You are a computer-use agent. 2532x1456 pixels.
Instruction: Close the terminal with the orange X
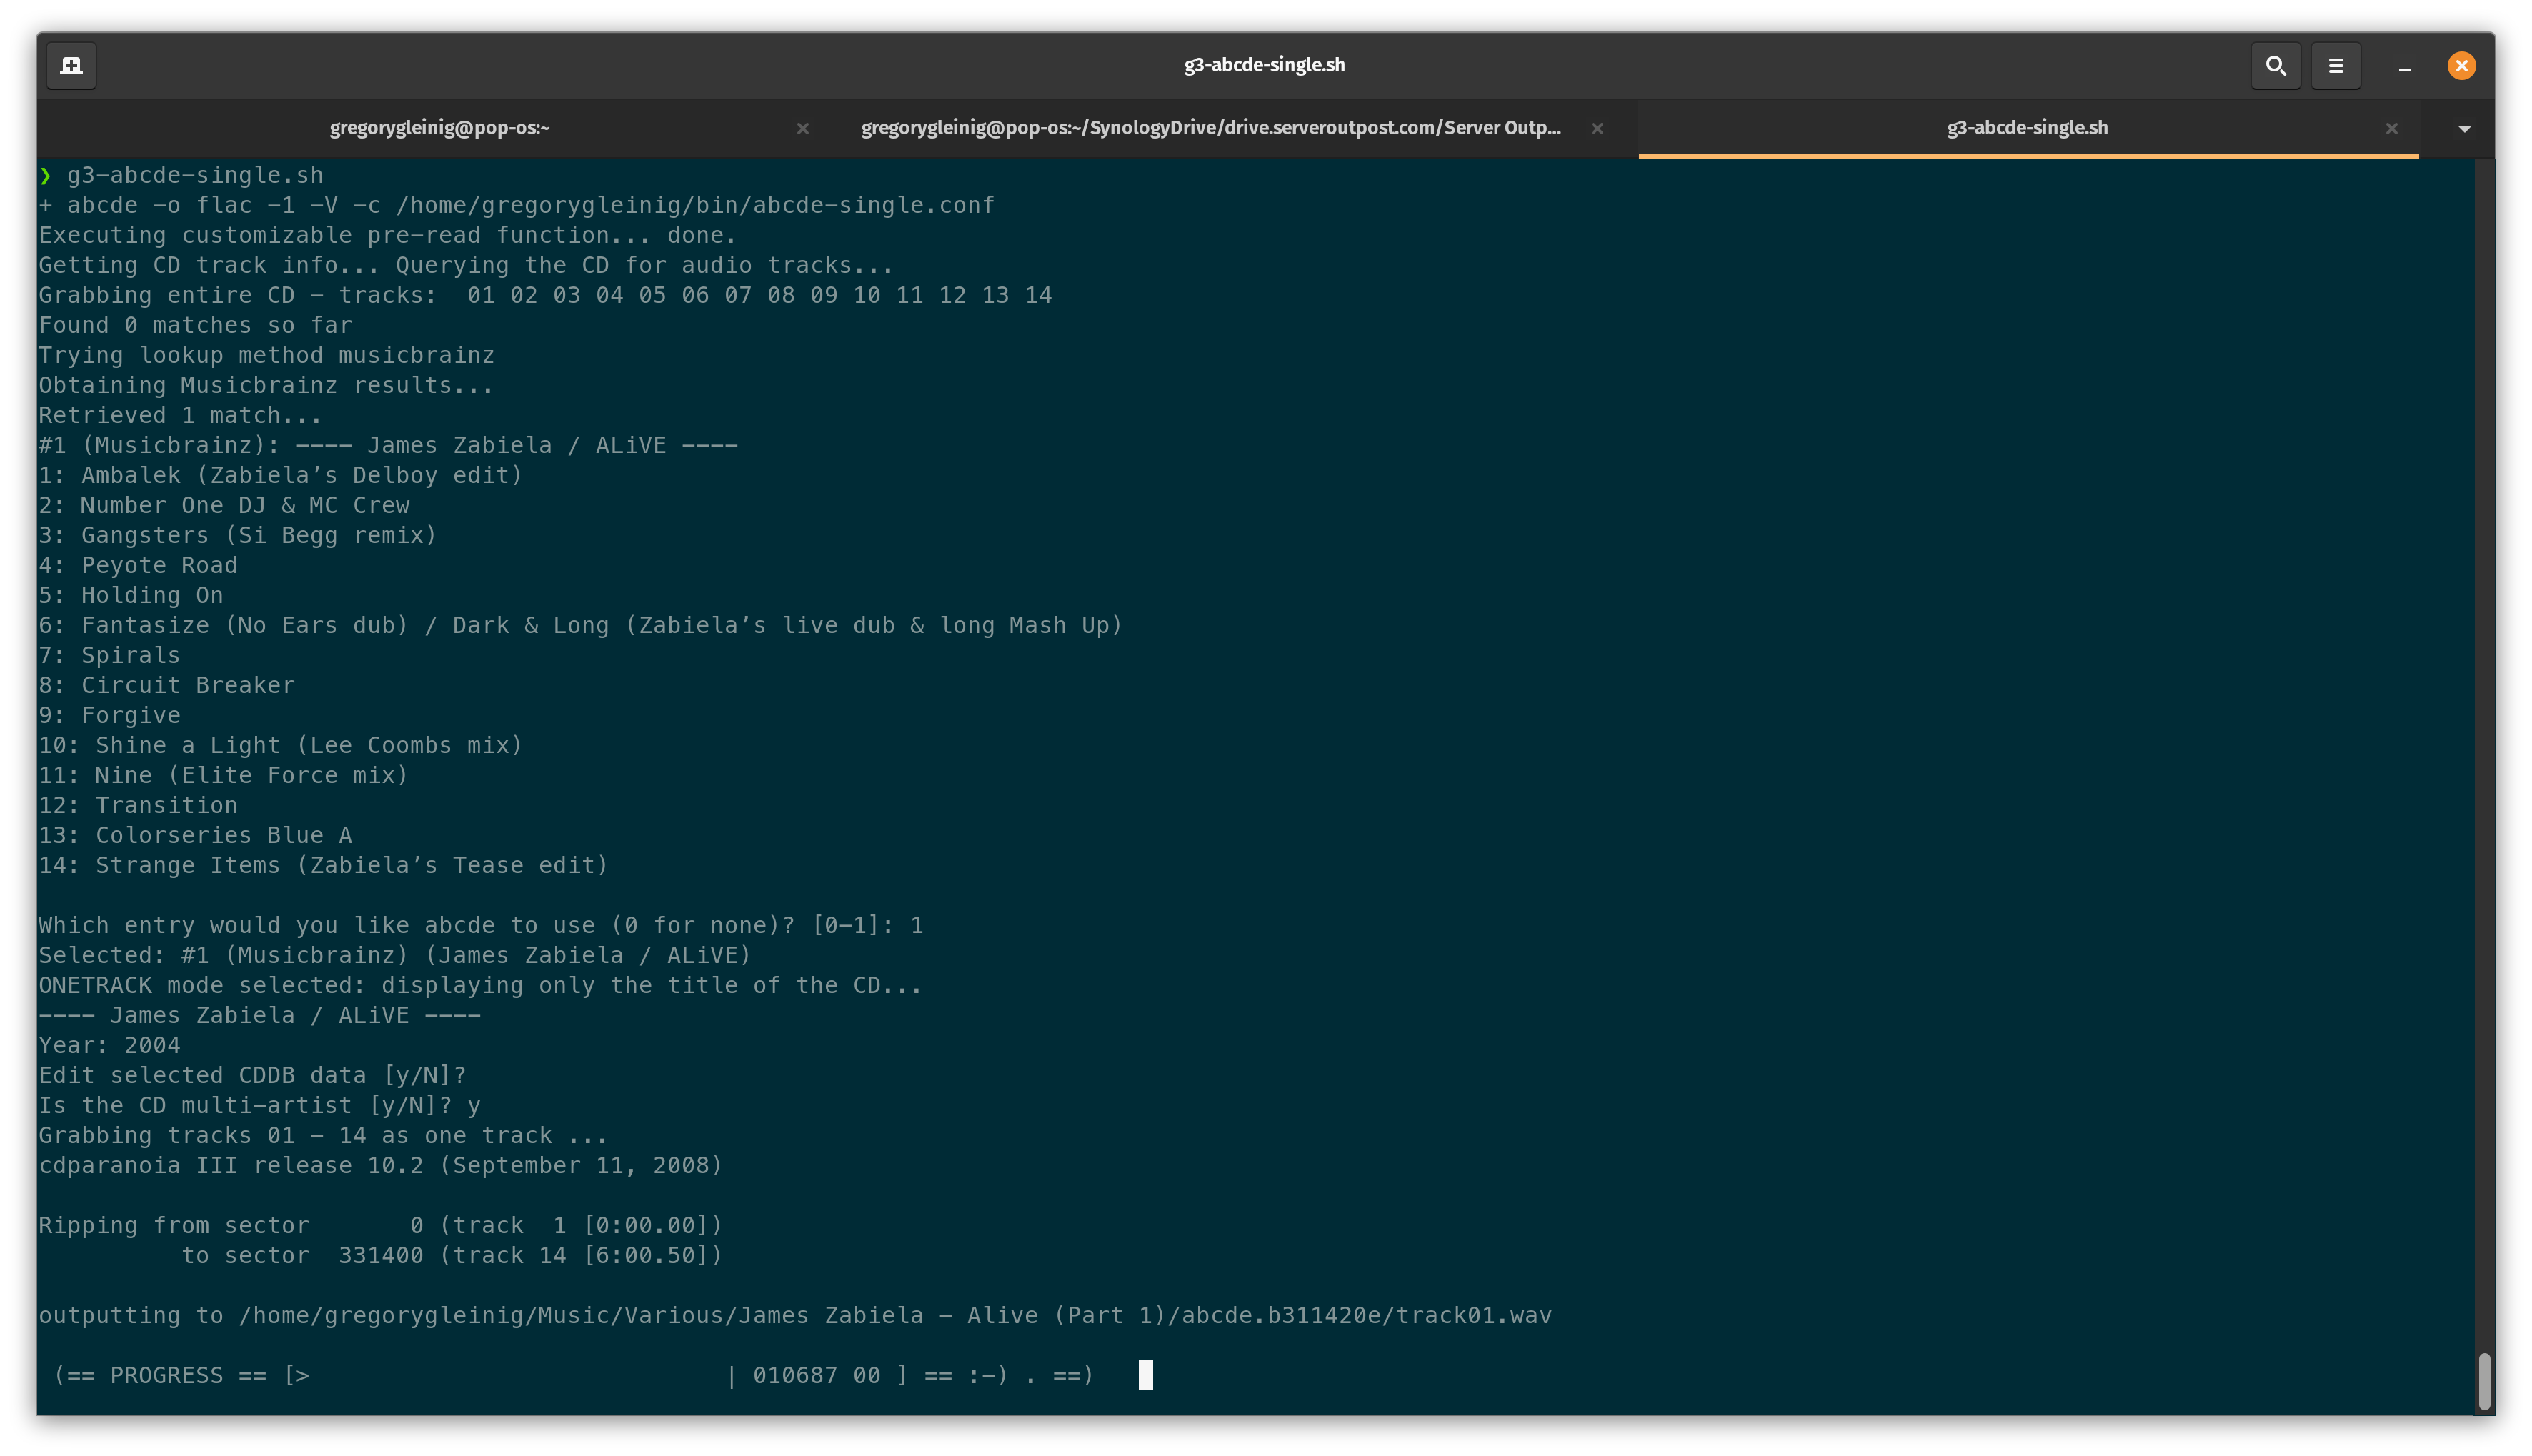click(x=2461, y=66)
